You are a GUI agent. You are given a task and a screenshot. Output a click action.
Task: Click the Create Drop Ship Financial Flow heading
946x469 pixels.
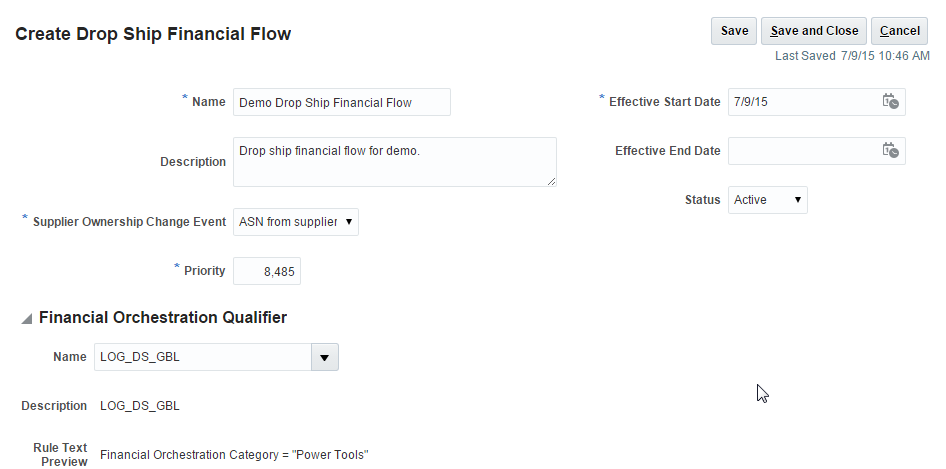point(153,34)
